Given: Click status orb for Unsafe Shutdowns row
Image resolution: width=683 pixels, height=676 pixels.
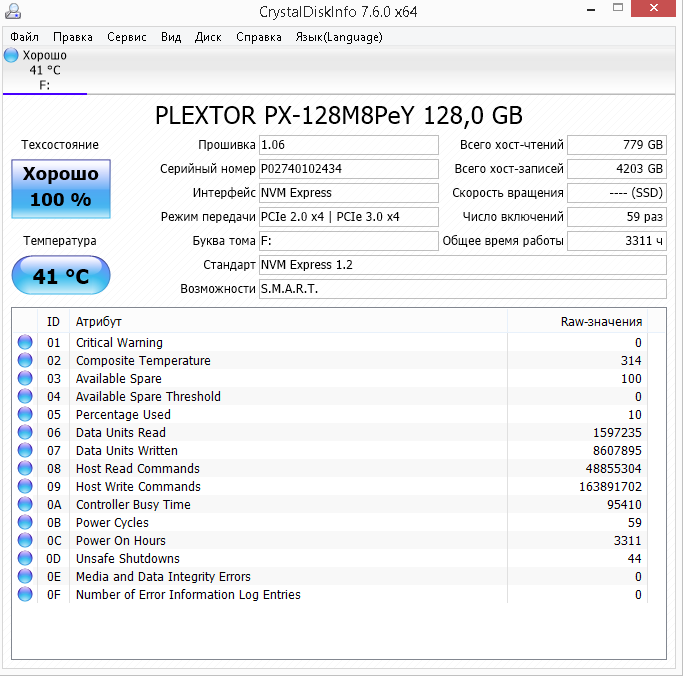Looking at the screenshot, I should [25, 558].
